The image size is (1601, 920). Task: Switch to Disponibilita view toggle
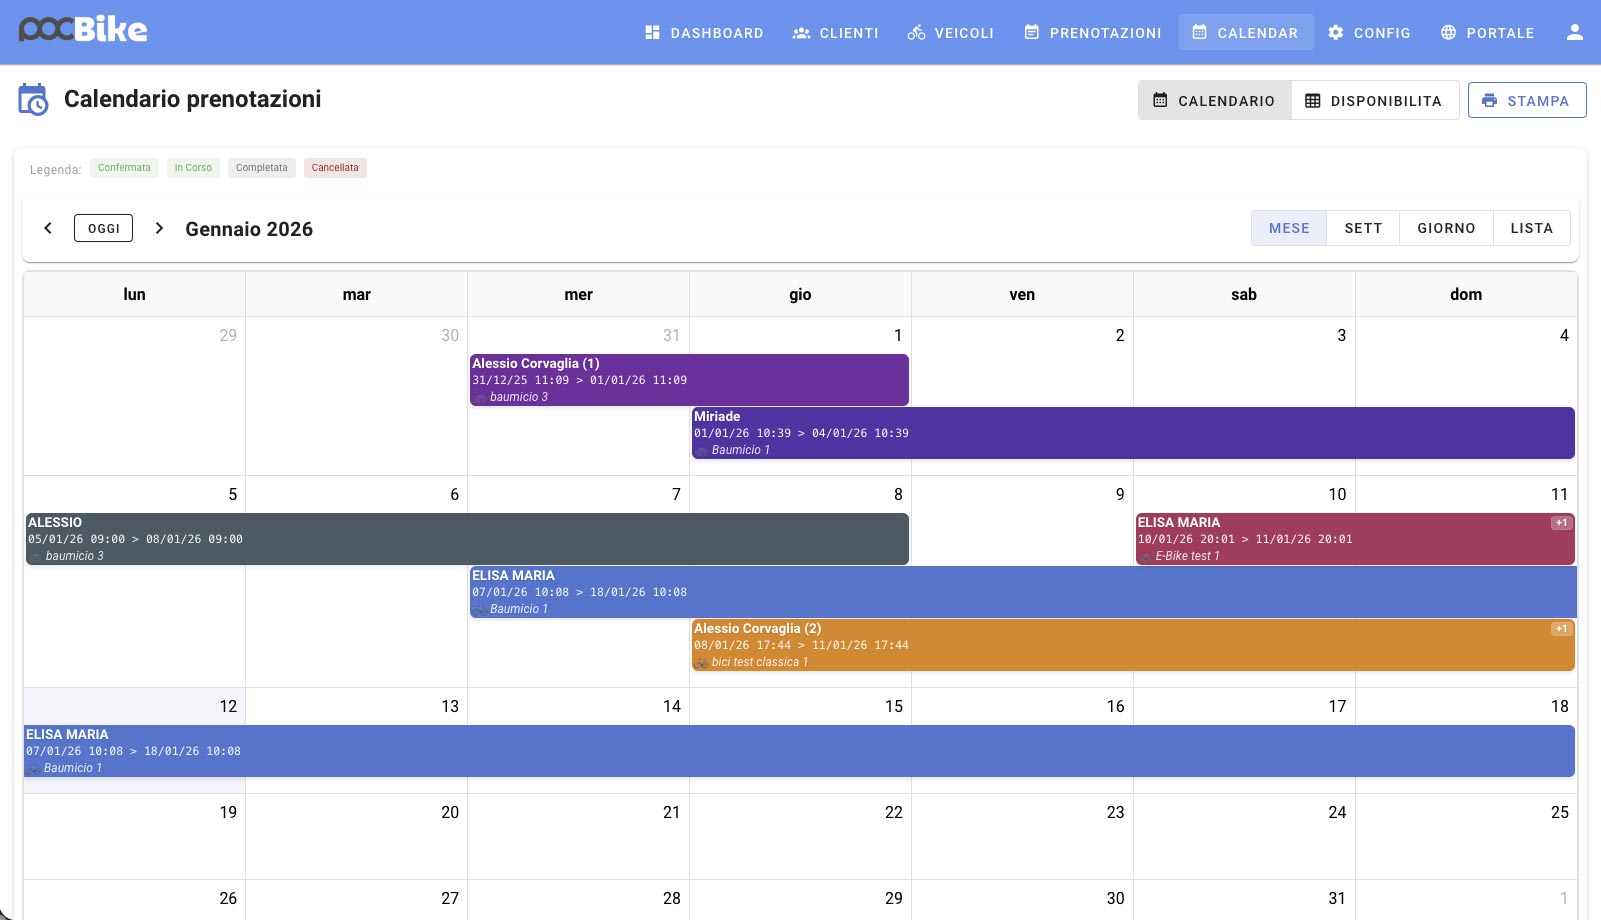click(1375, 100)
